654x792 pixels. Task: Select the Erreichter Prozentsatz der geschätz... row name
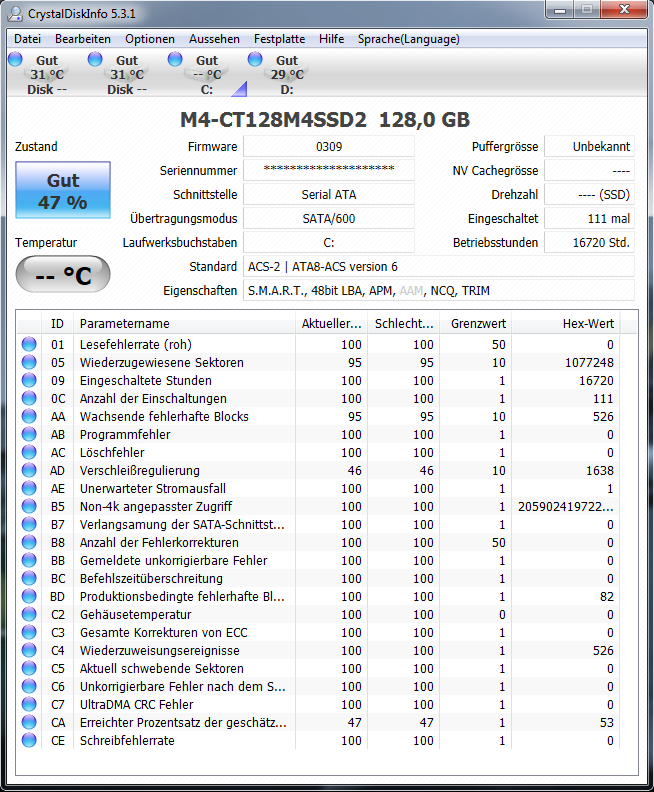pos(183,722)
